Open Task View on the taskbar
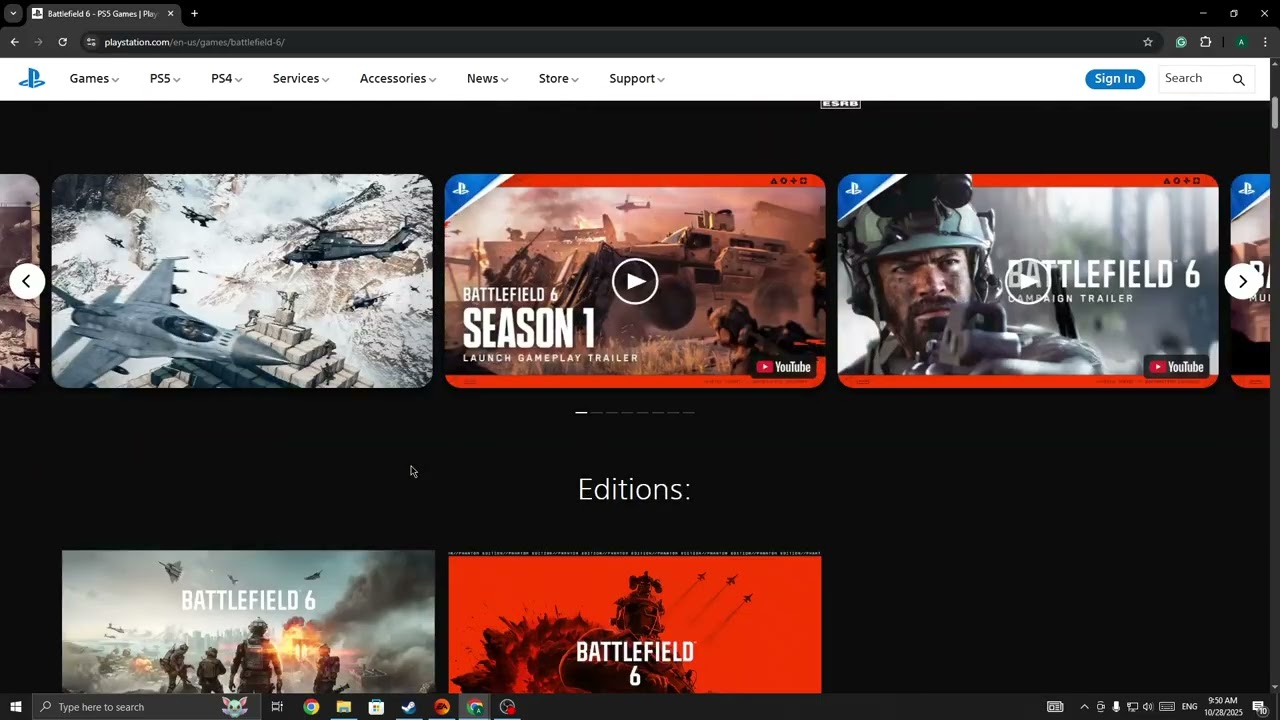Image resolution: width=1280 pixels, height=720 pixels. tap(277, 707)
